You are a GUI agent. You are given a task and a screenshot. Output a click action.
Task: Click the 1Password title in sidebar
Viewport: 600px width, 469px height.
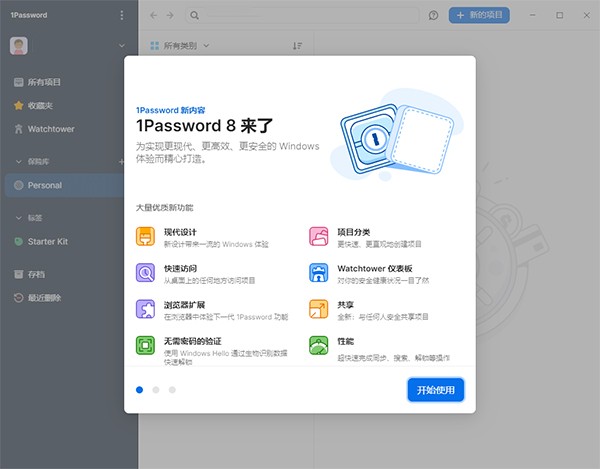point(29,15)
